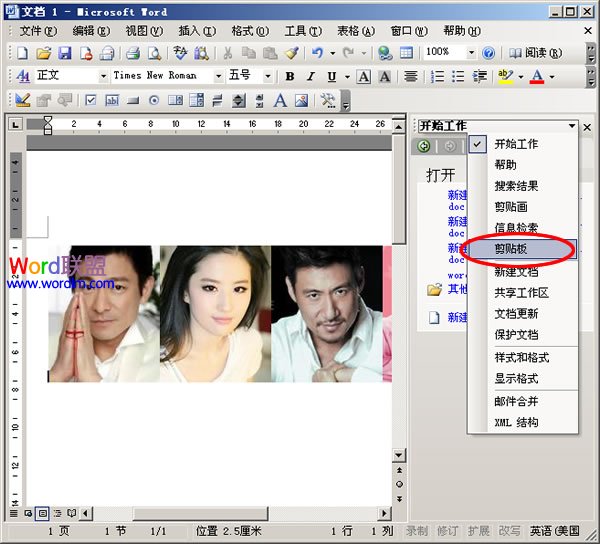Screen dimensions: 600x544
Task: Toggle bold formatting with B button
Action: [x=290, y=76]
